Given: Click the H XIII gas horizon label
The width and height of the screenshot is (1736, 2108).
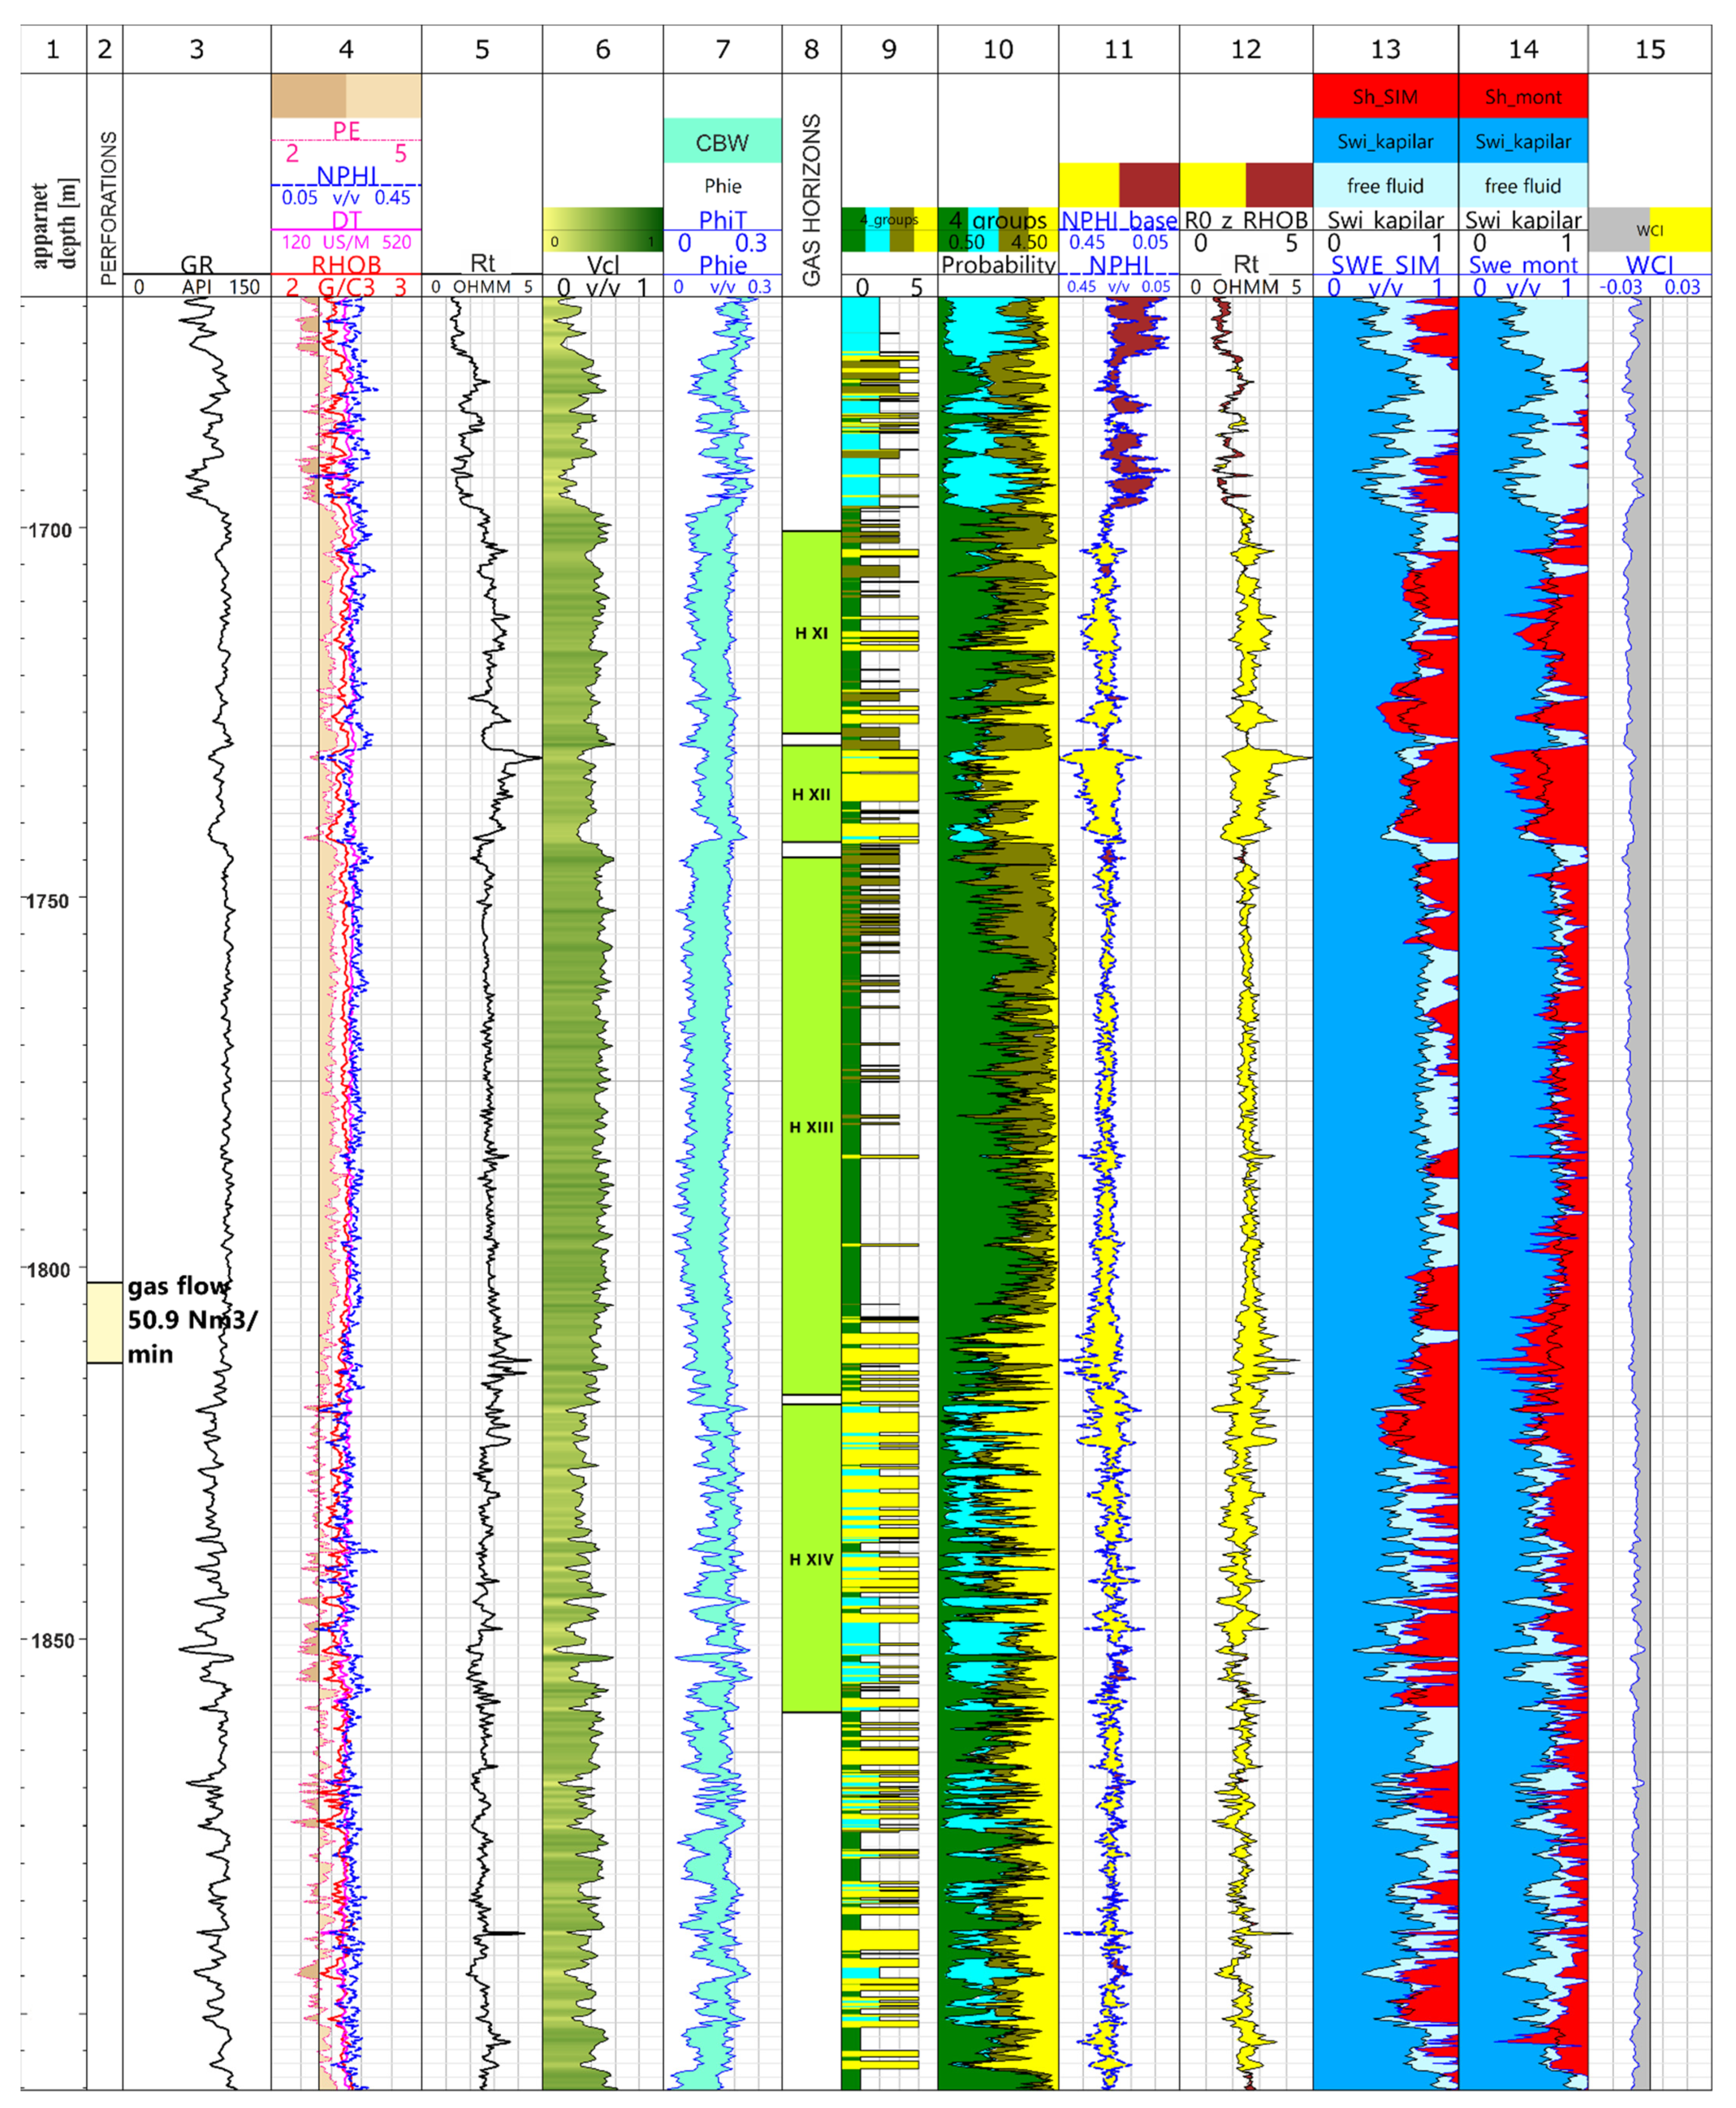Looking at the screenshot, I should pos(811,1127).
